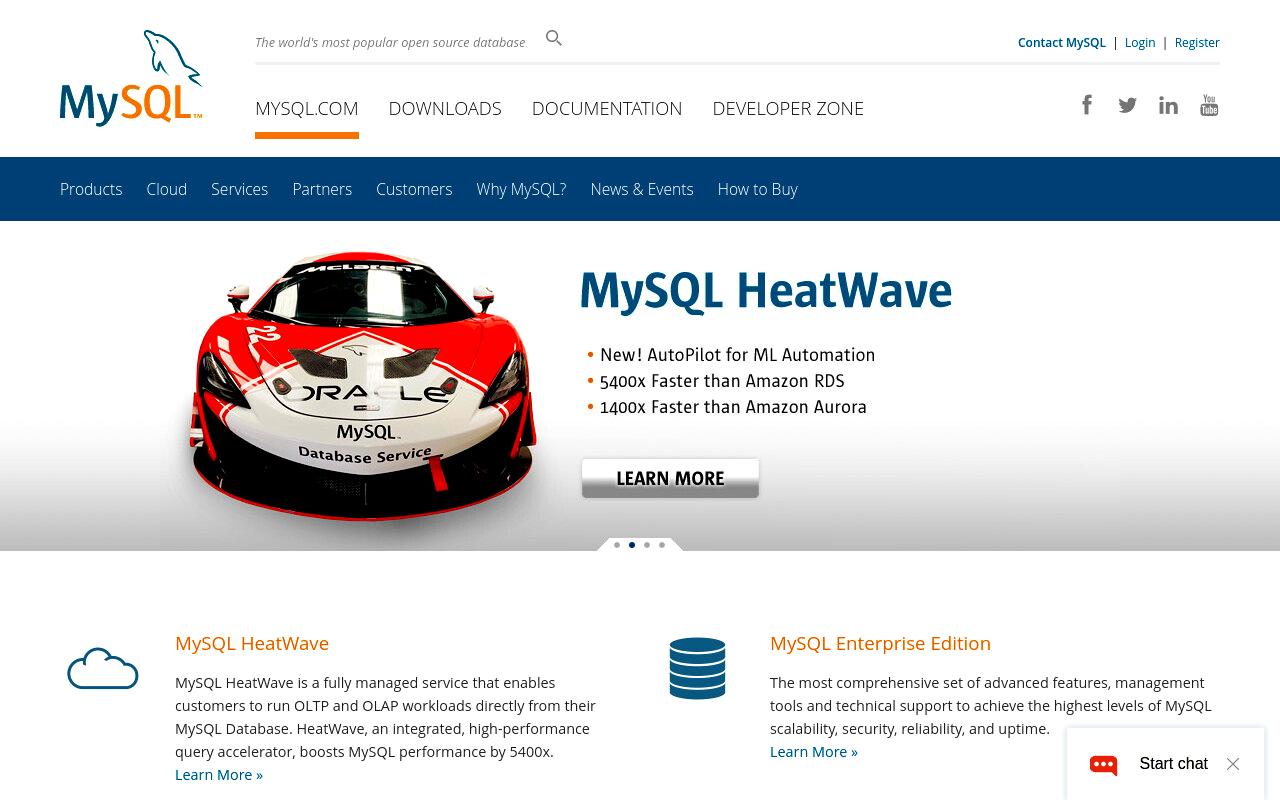1280x800 pixels.
Task: Open the Customers menu item
Action: tap(414, 189)
